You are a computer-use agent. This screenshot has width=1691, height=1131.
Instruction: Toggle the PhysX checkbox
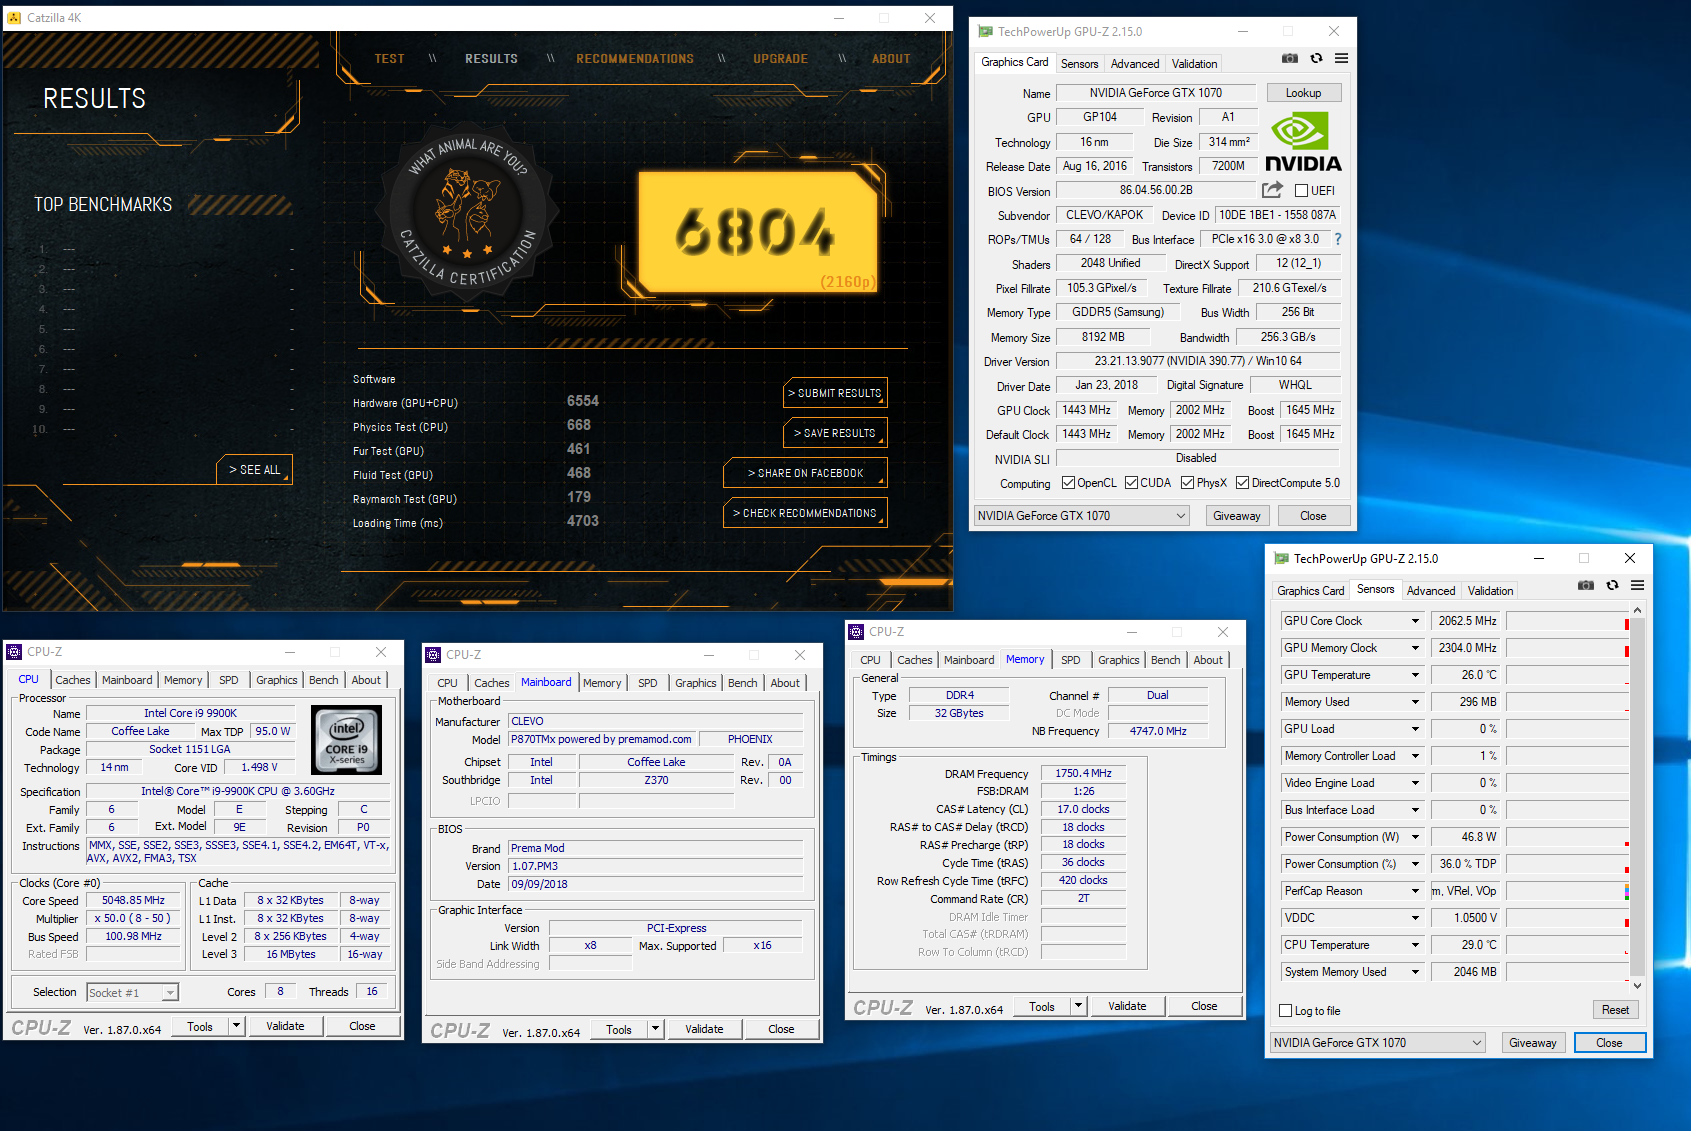1187,483
